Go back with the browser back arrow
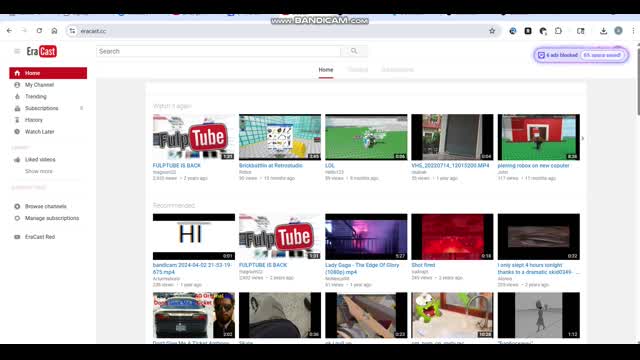 point(9,31)
